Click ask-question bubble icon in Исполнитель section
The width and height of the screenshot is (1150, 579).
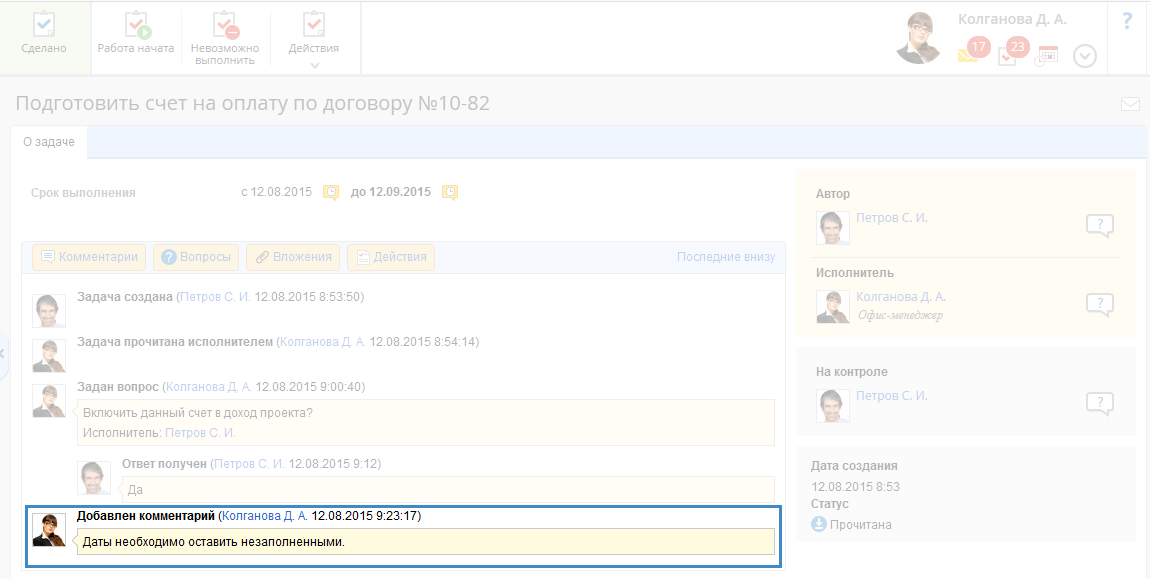[1099, 305]
